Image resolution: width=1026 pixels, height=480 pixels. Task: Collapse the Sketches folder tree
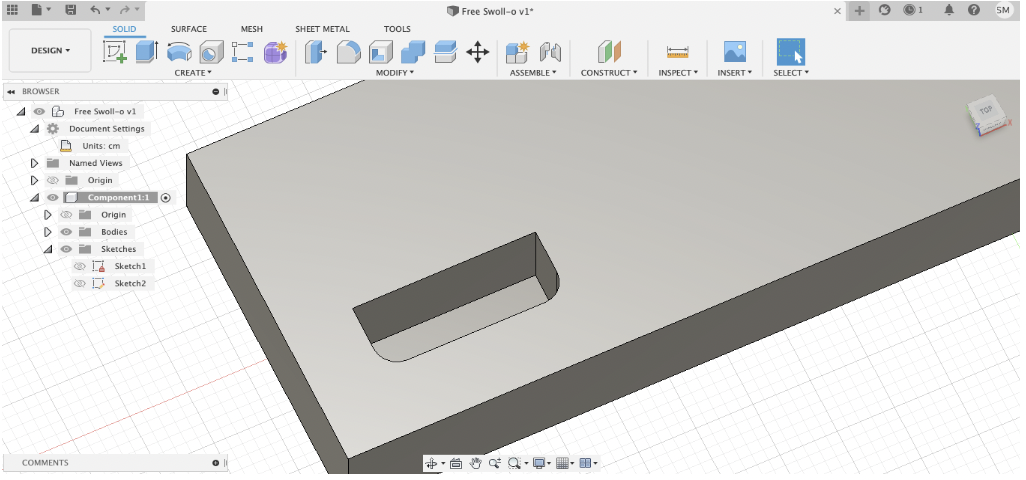[47, 249]
